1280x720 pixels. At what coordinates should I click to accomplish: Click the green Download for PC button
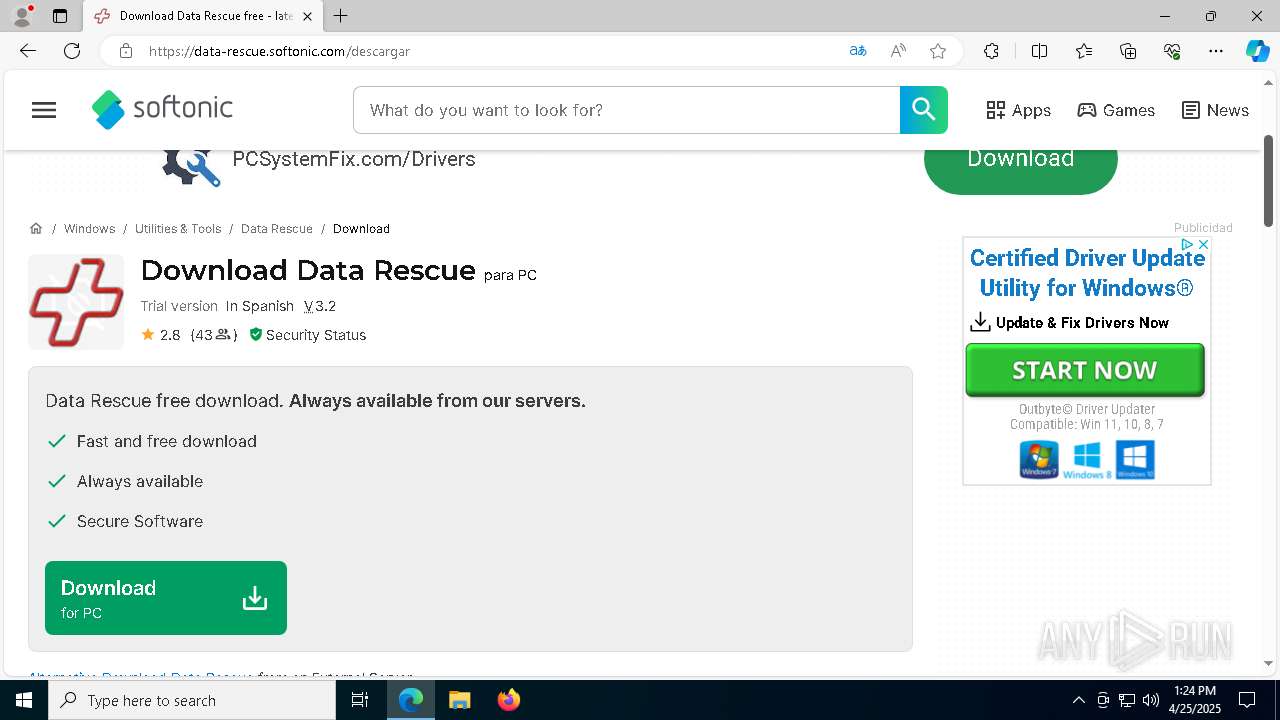166,598
